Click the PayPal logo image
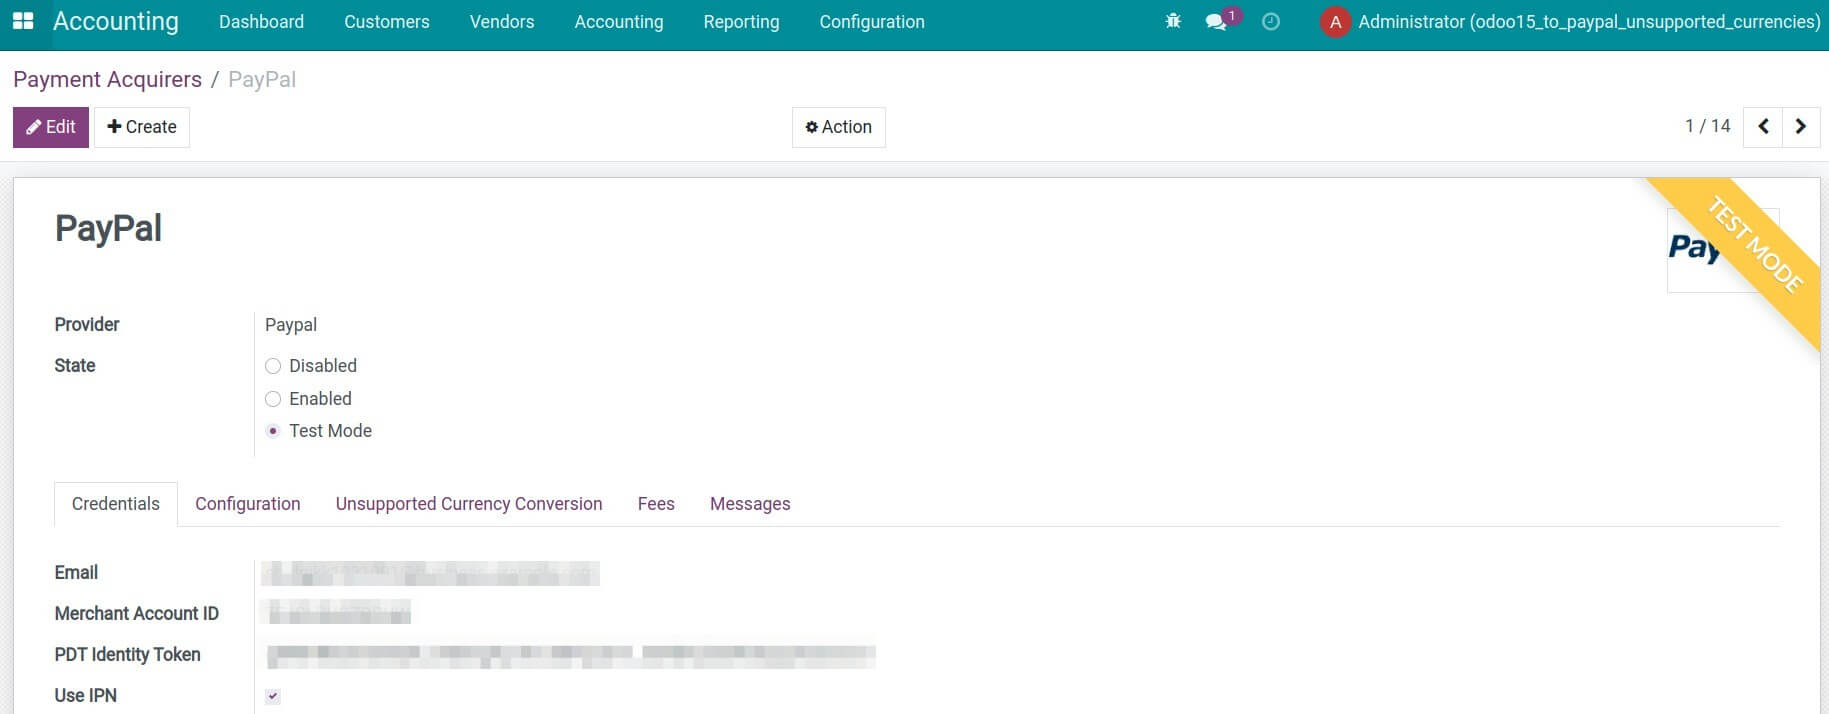 pos(1722,250)
